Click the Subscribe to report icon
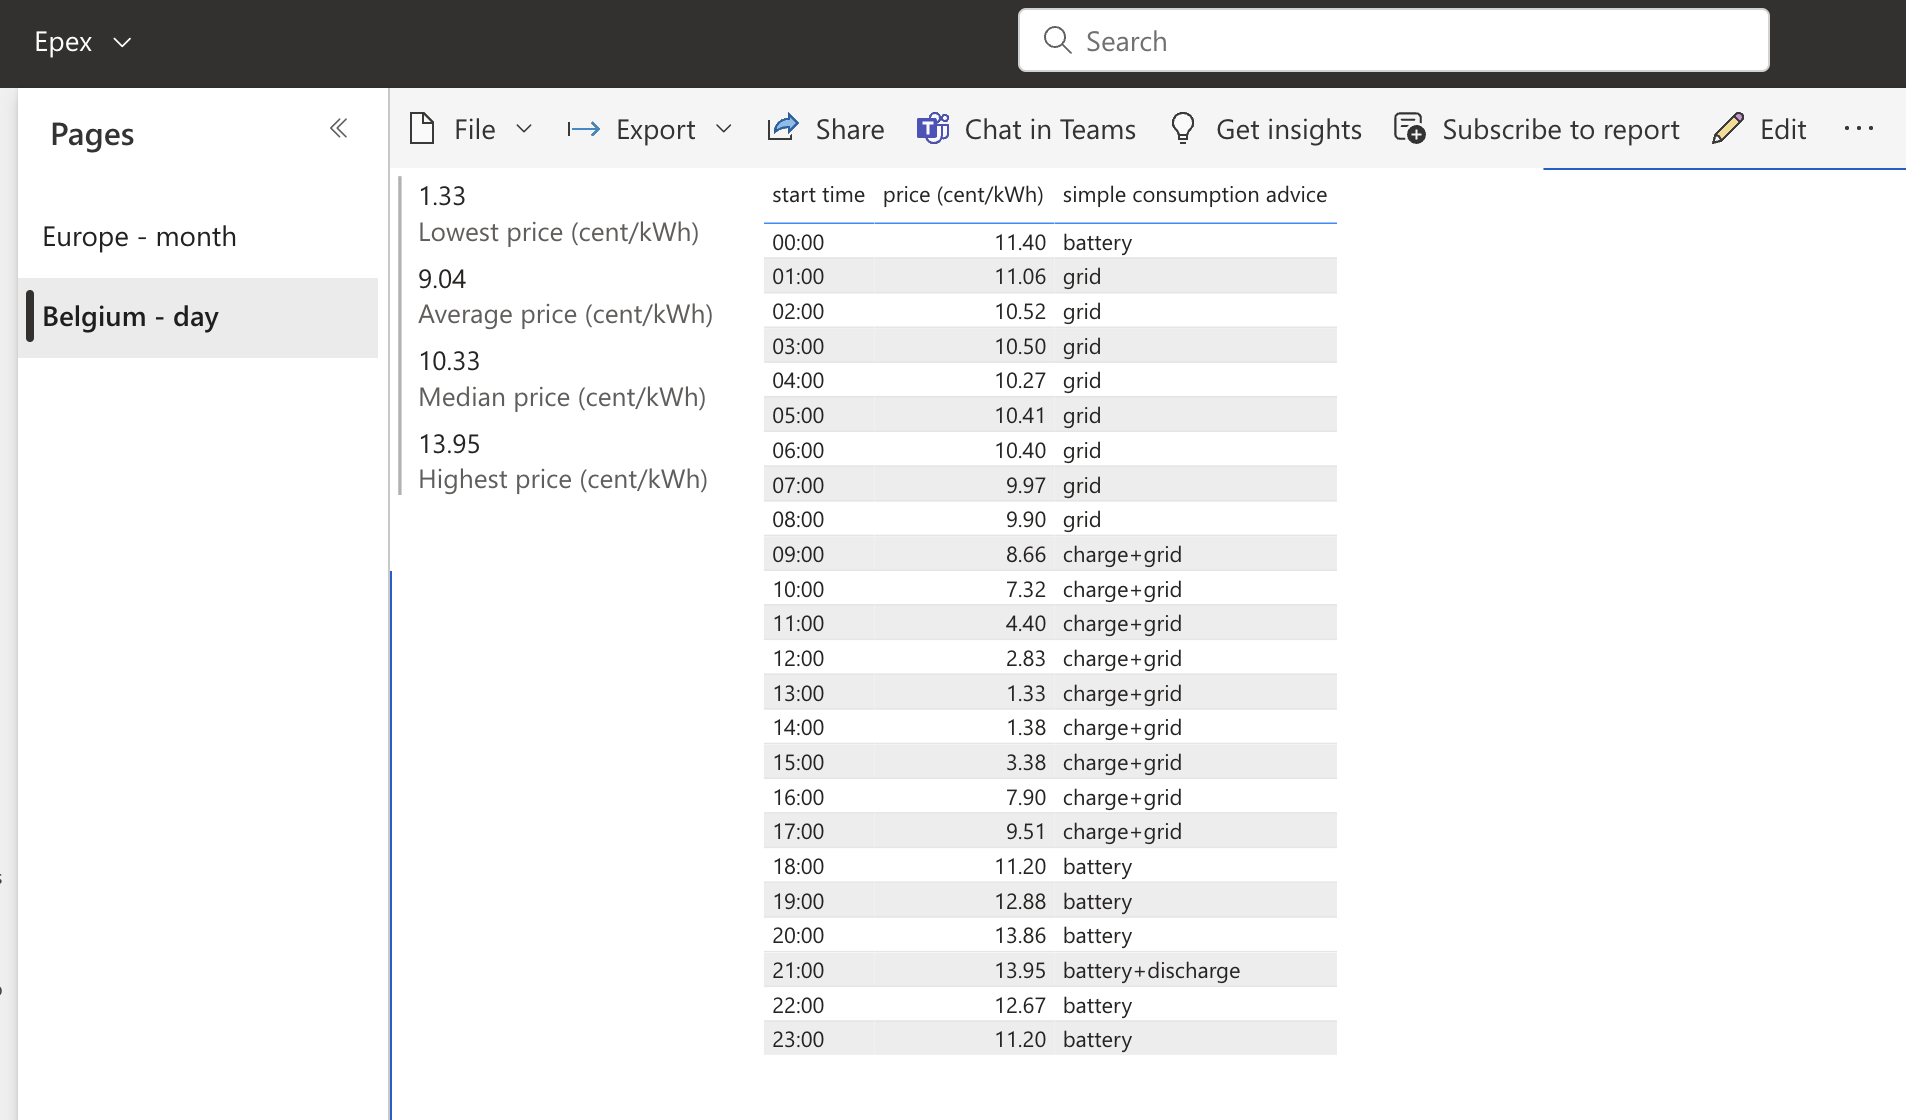 tap(1410, 129)
